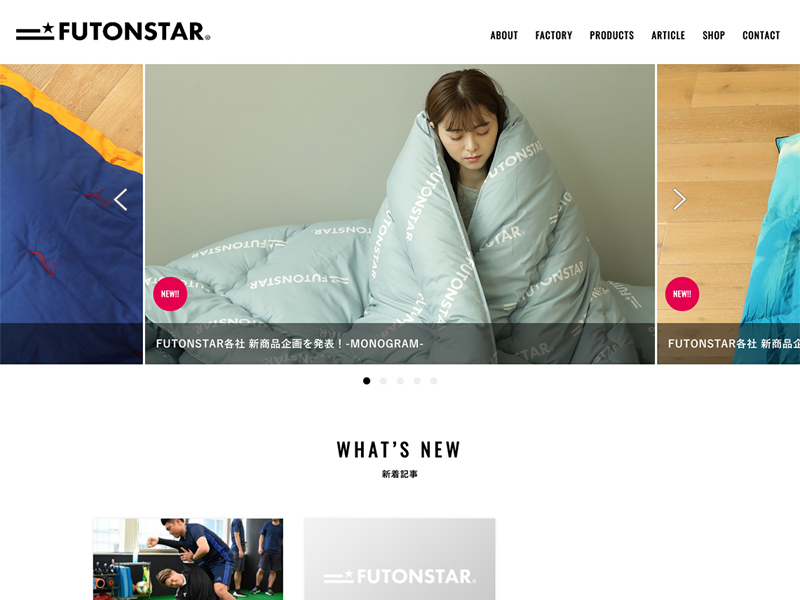
Task: Open the gray FUTONSTAR placeholder article thumbnail
Action: 399,559
